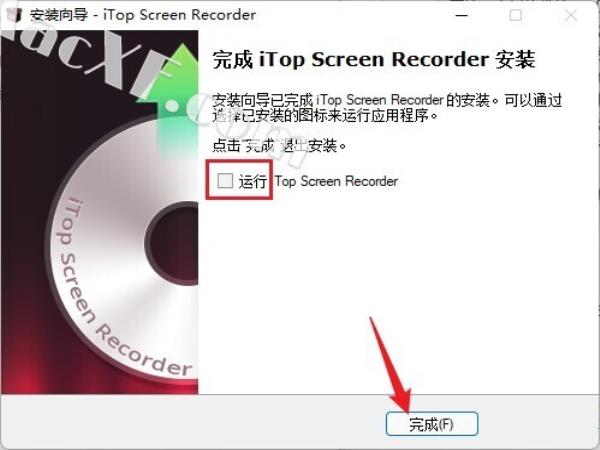The image size is (600, 450).
Task: Click the heading '完成 iTop Screen Recorder 安装'
Action: (x=374, y=60)
